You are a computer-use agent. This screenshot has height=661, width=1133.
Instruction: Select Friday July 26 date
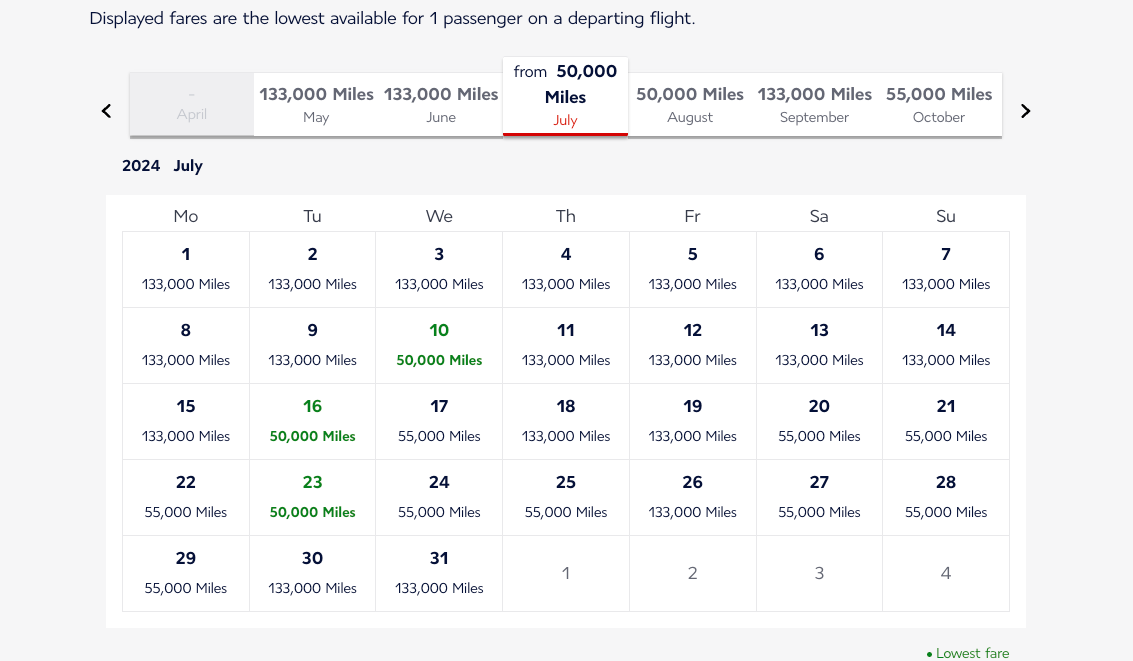click(693, 497)
